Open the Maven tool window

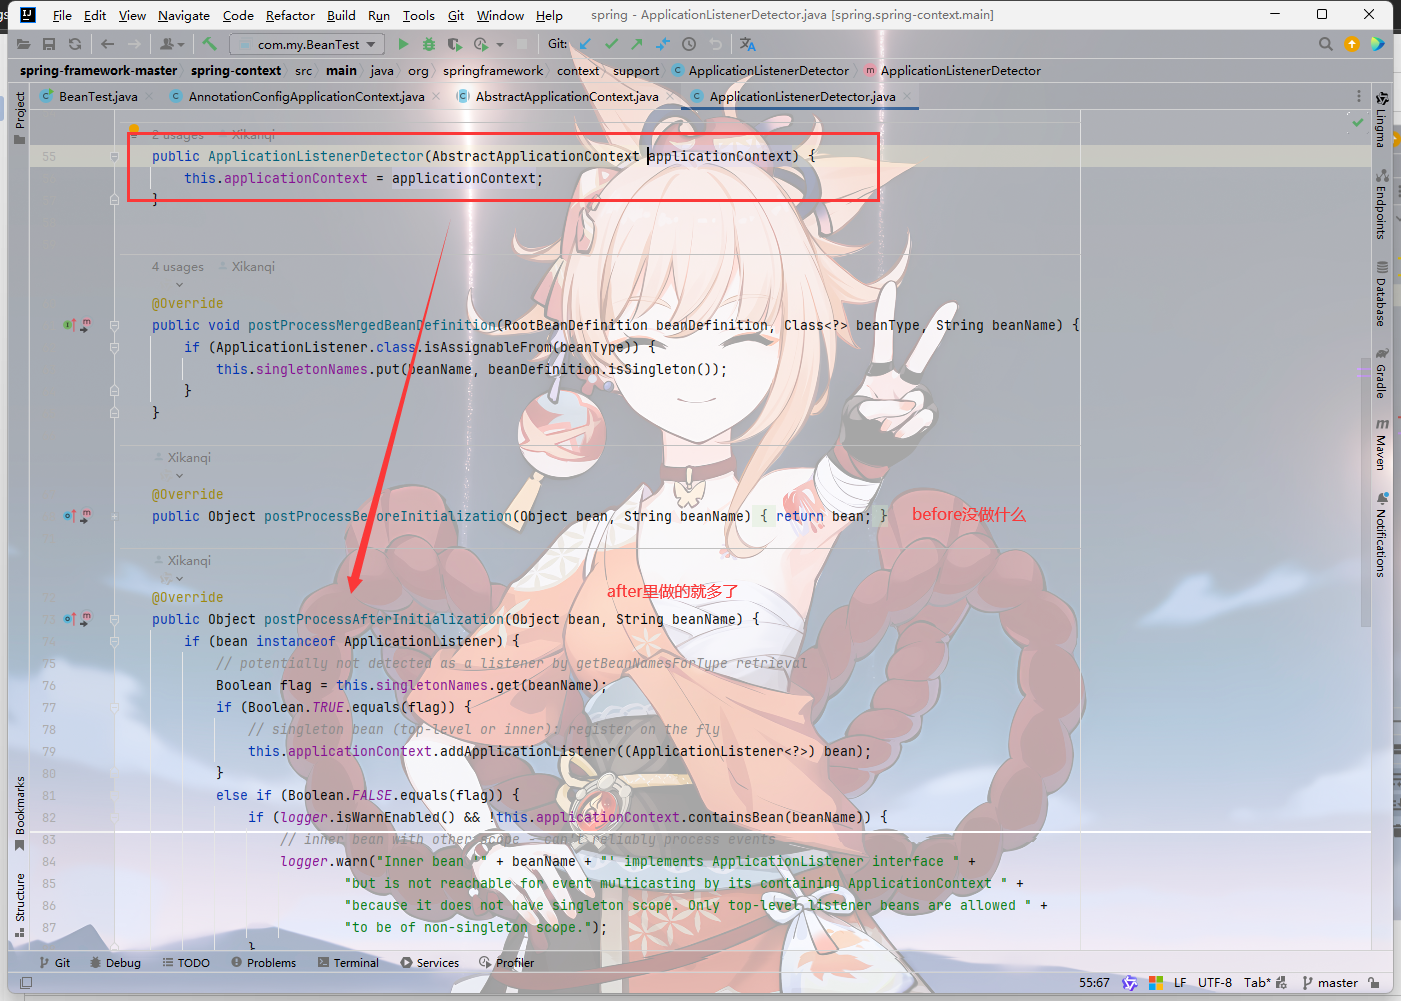1381,444
